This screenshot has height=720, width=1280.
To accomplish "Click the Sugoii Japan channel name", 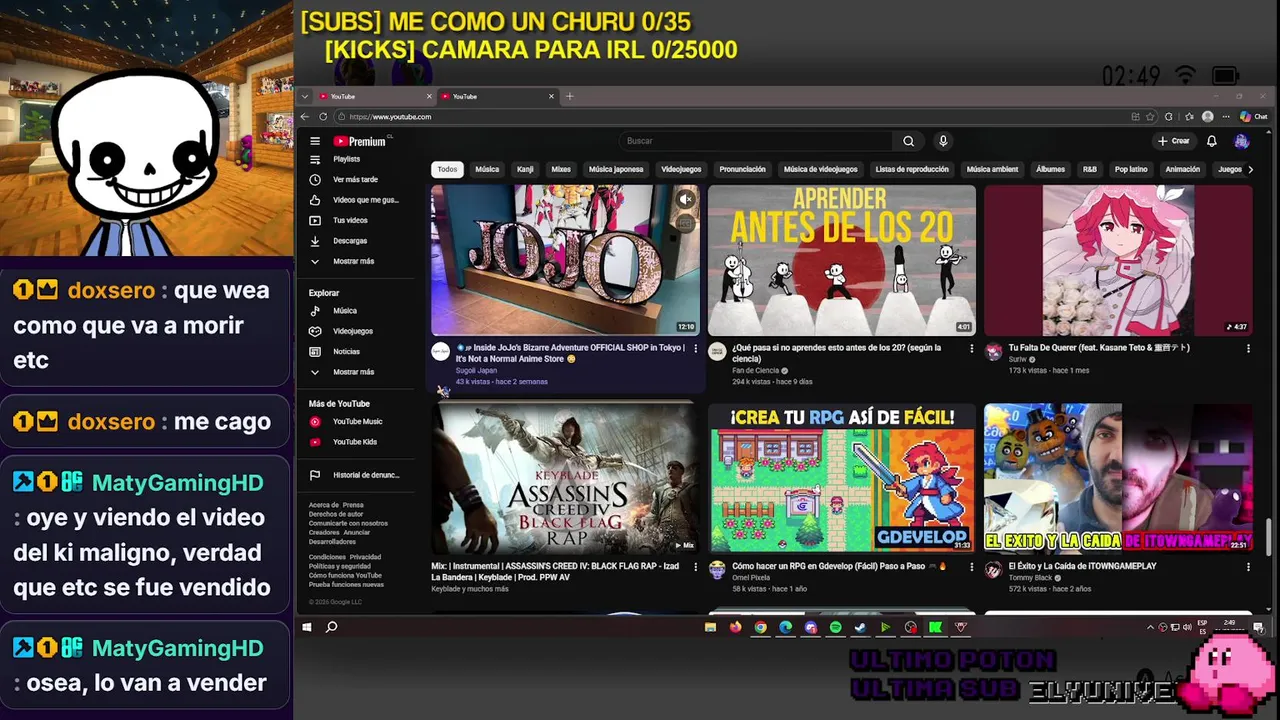I will coord(475,370).
